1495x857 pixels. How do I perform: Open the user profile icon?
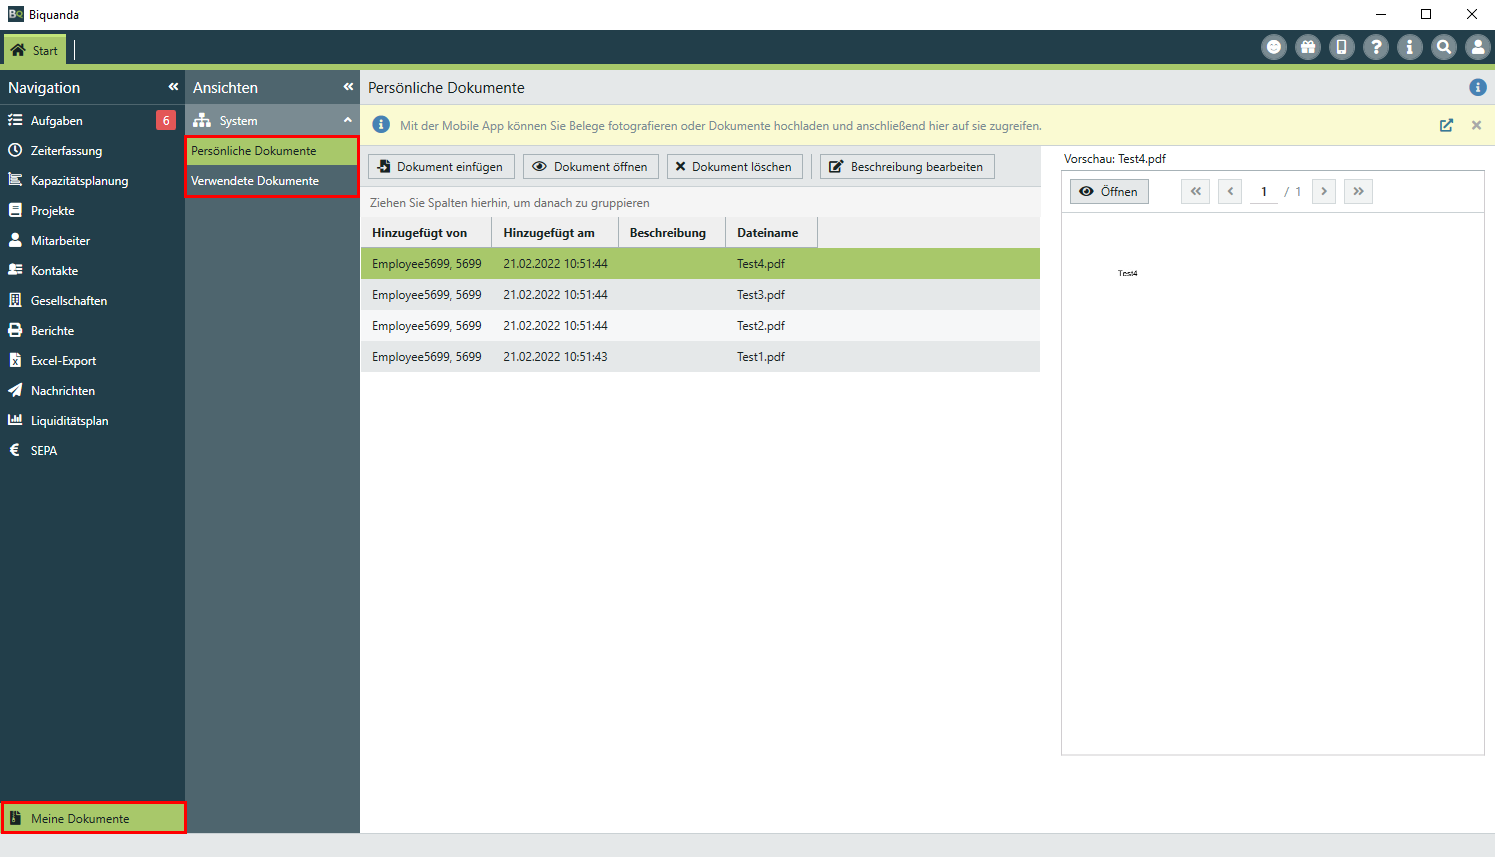click(x=1478, y=47)
